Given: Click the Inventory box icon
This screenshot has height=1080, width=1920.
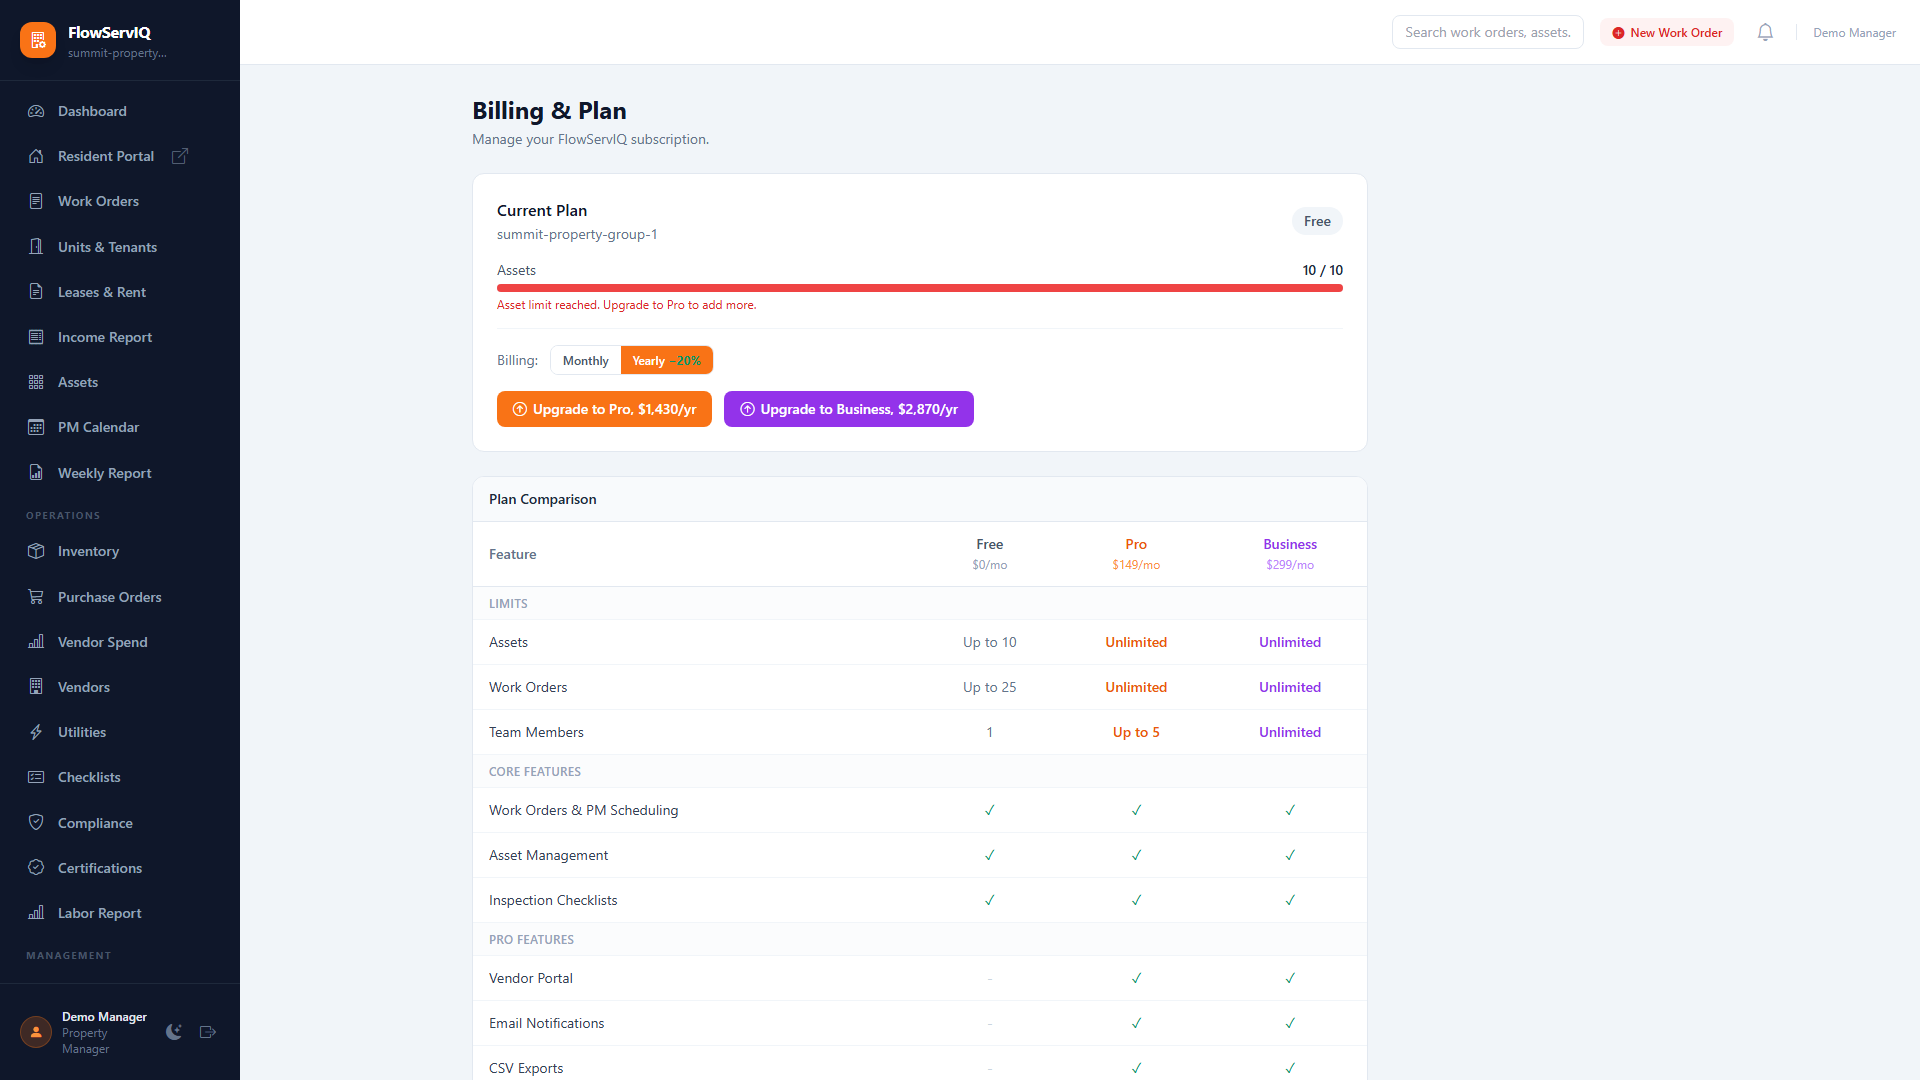Looking at the screenshot, I should click(36, 551).
